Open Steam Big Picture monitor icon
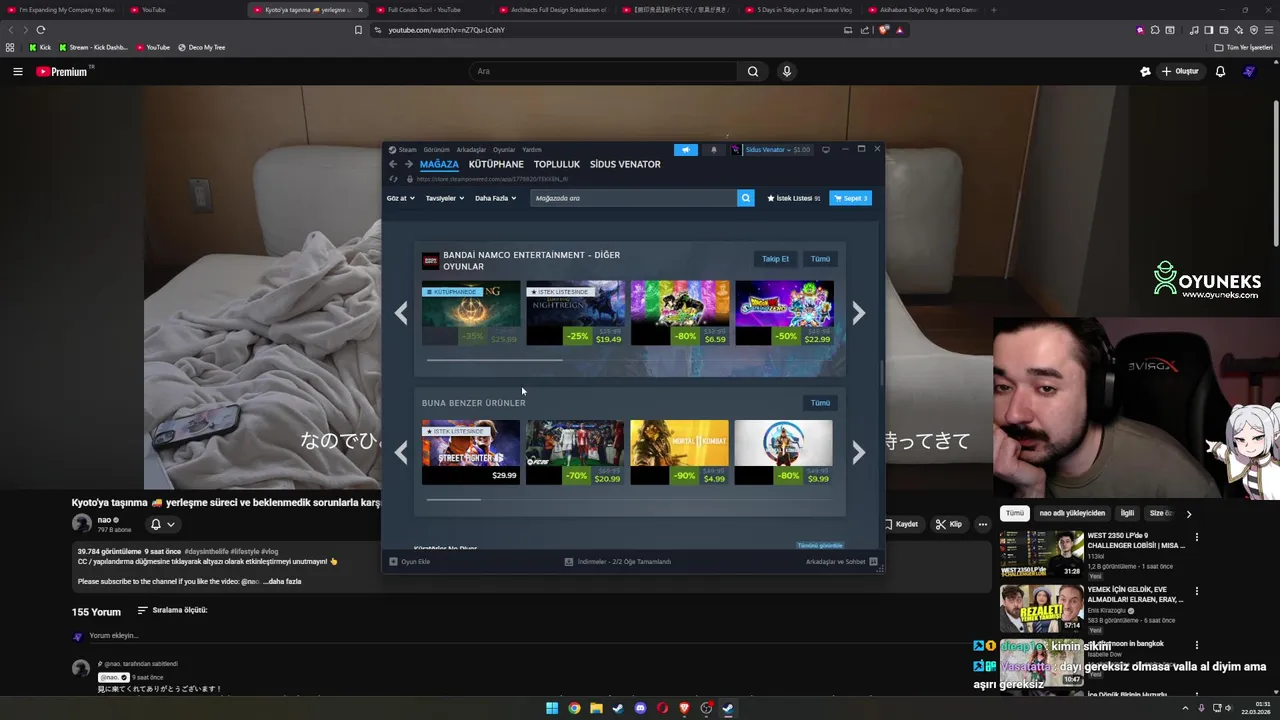This screenshot has width=1280, height=720. [x=826, y=150]
